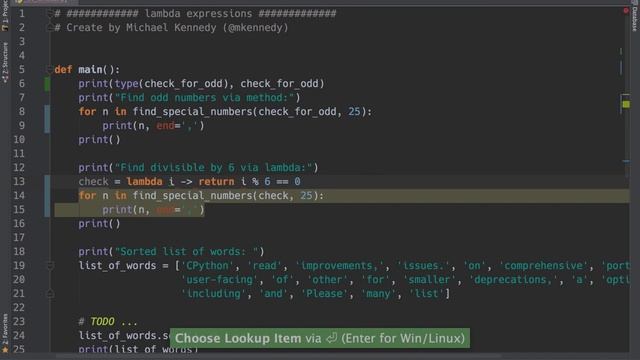This screenshot has height=360, width=640.
Task: Click the red error indicator above scrollbar
Action: (x=626, y=11)
